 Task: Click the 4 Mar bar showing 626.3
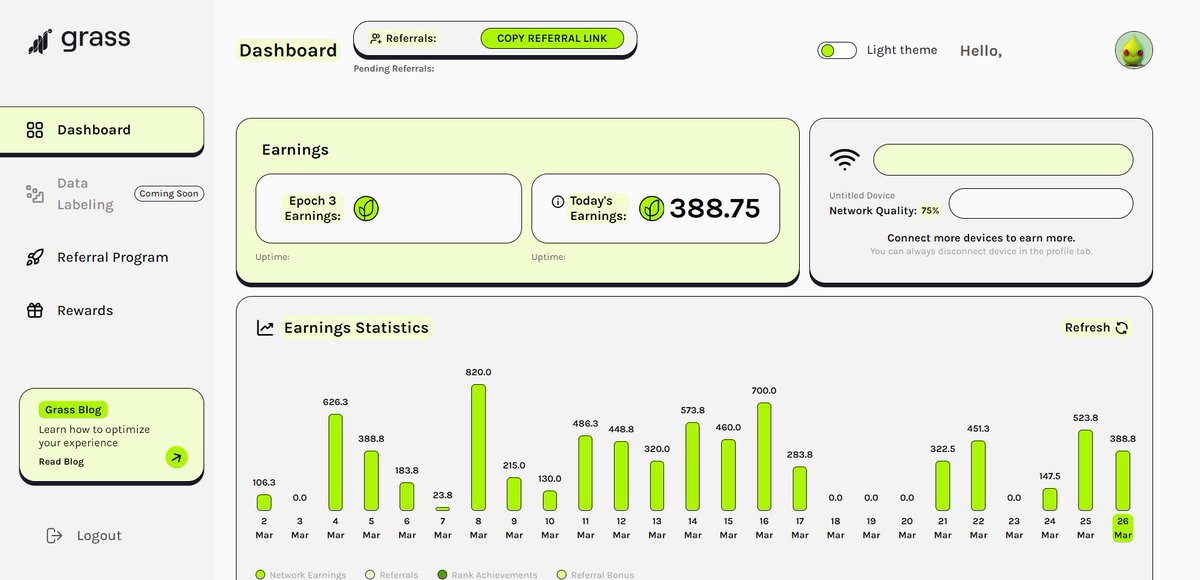[x=335, y=463]
